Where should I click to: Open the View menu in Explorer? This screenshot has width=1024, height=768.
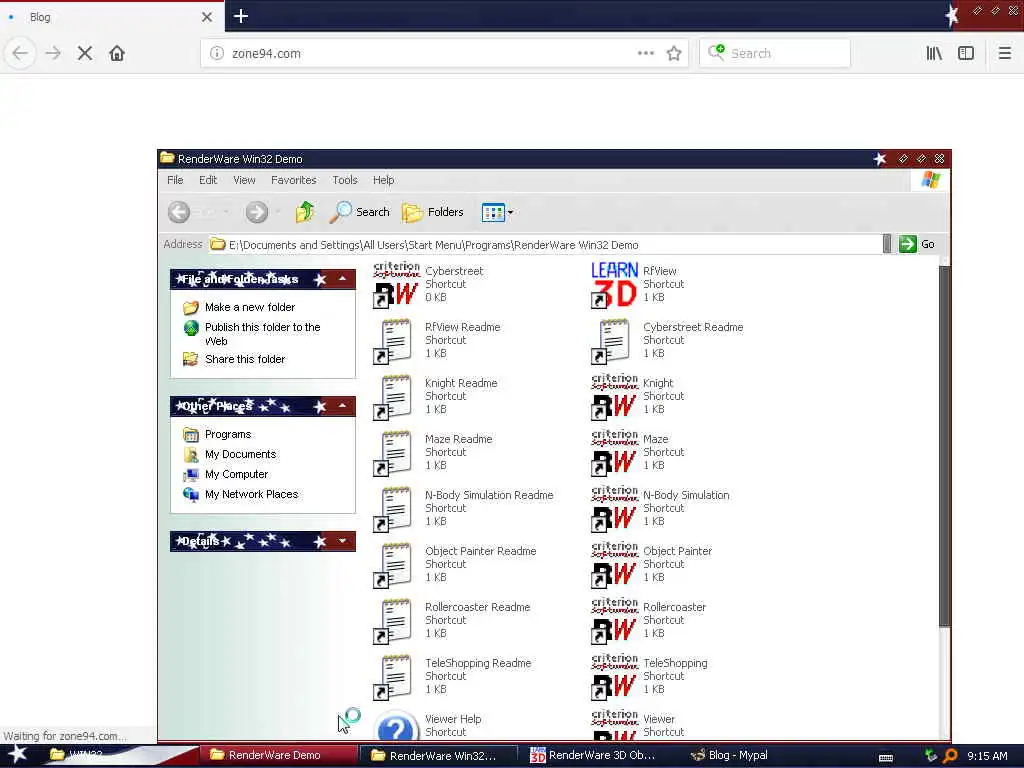click(244, 180)
